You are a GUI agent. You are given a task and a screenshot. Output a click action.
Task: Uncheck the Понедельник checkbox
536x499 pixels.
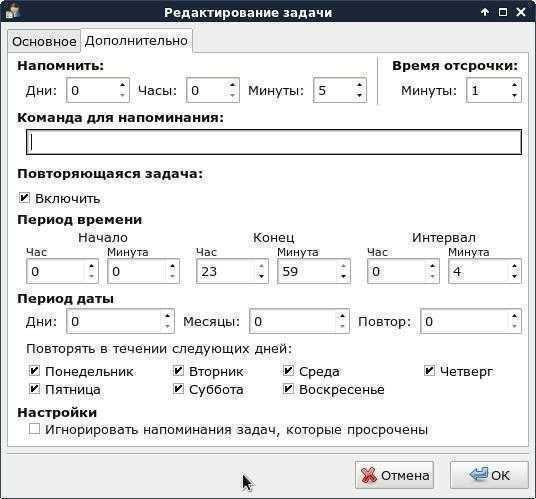(34, 371)
